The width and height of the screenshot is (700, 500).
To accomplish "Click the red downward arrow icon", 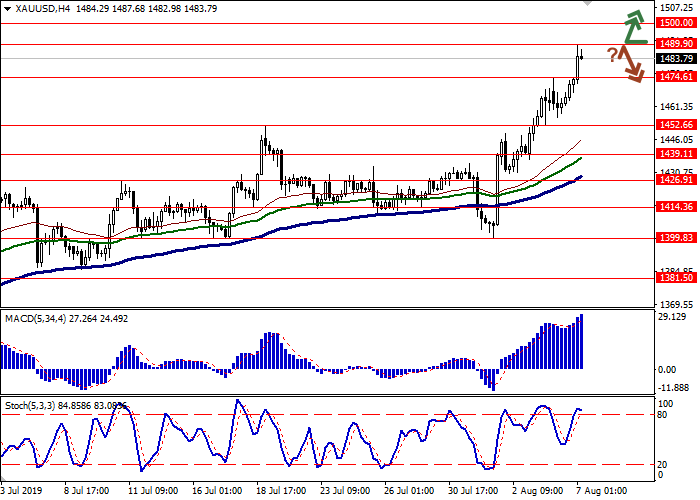I will 631,64.
